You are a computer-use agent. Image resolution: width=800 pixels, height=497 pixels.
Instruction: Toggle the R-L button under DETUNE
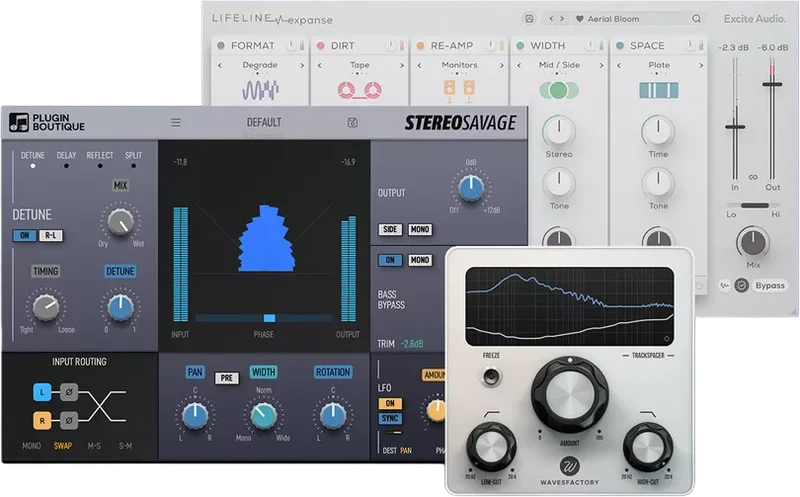pos(51,236)
